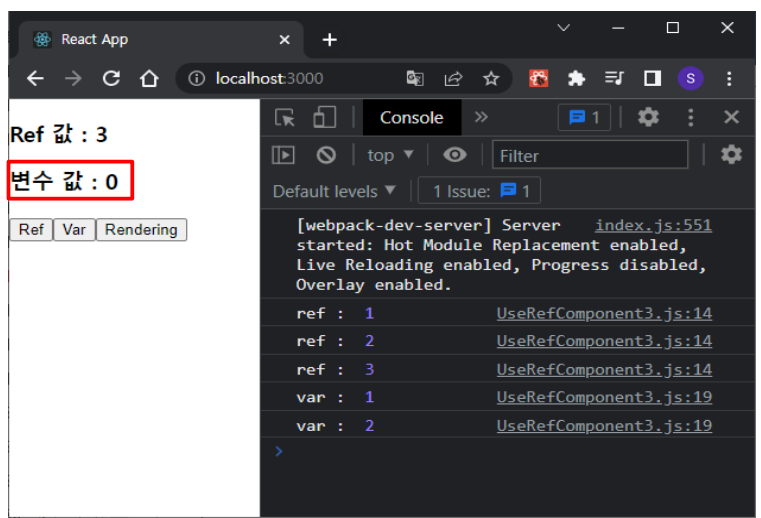This screenshot has height=518, width=761.
Task: Open source link for var : 2
Action: point(604,426)
